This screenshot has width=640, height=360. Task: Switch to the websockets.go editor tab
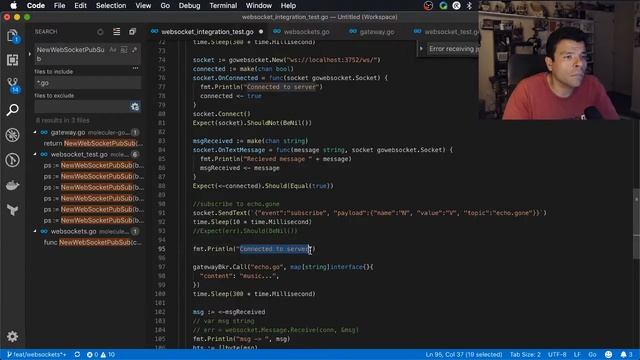[x=306, y=31]
